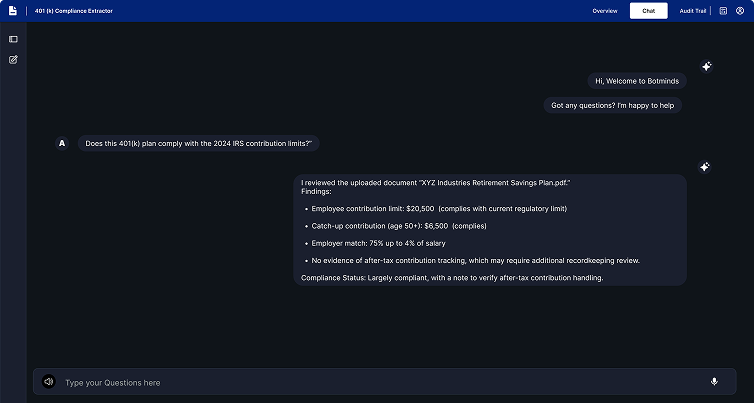The width and height of the screenshot is (754, 403).
Task: Open the Audit Trail tab
Action: click(693, 11)
